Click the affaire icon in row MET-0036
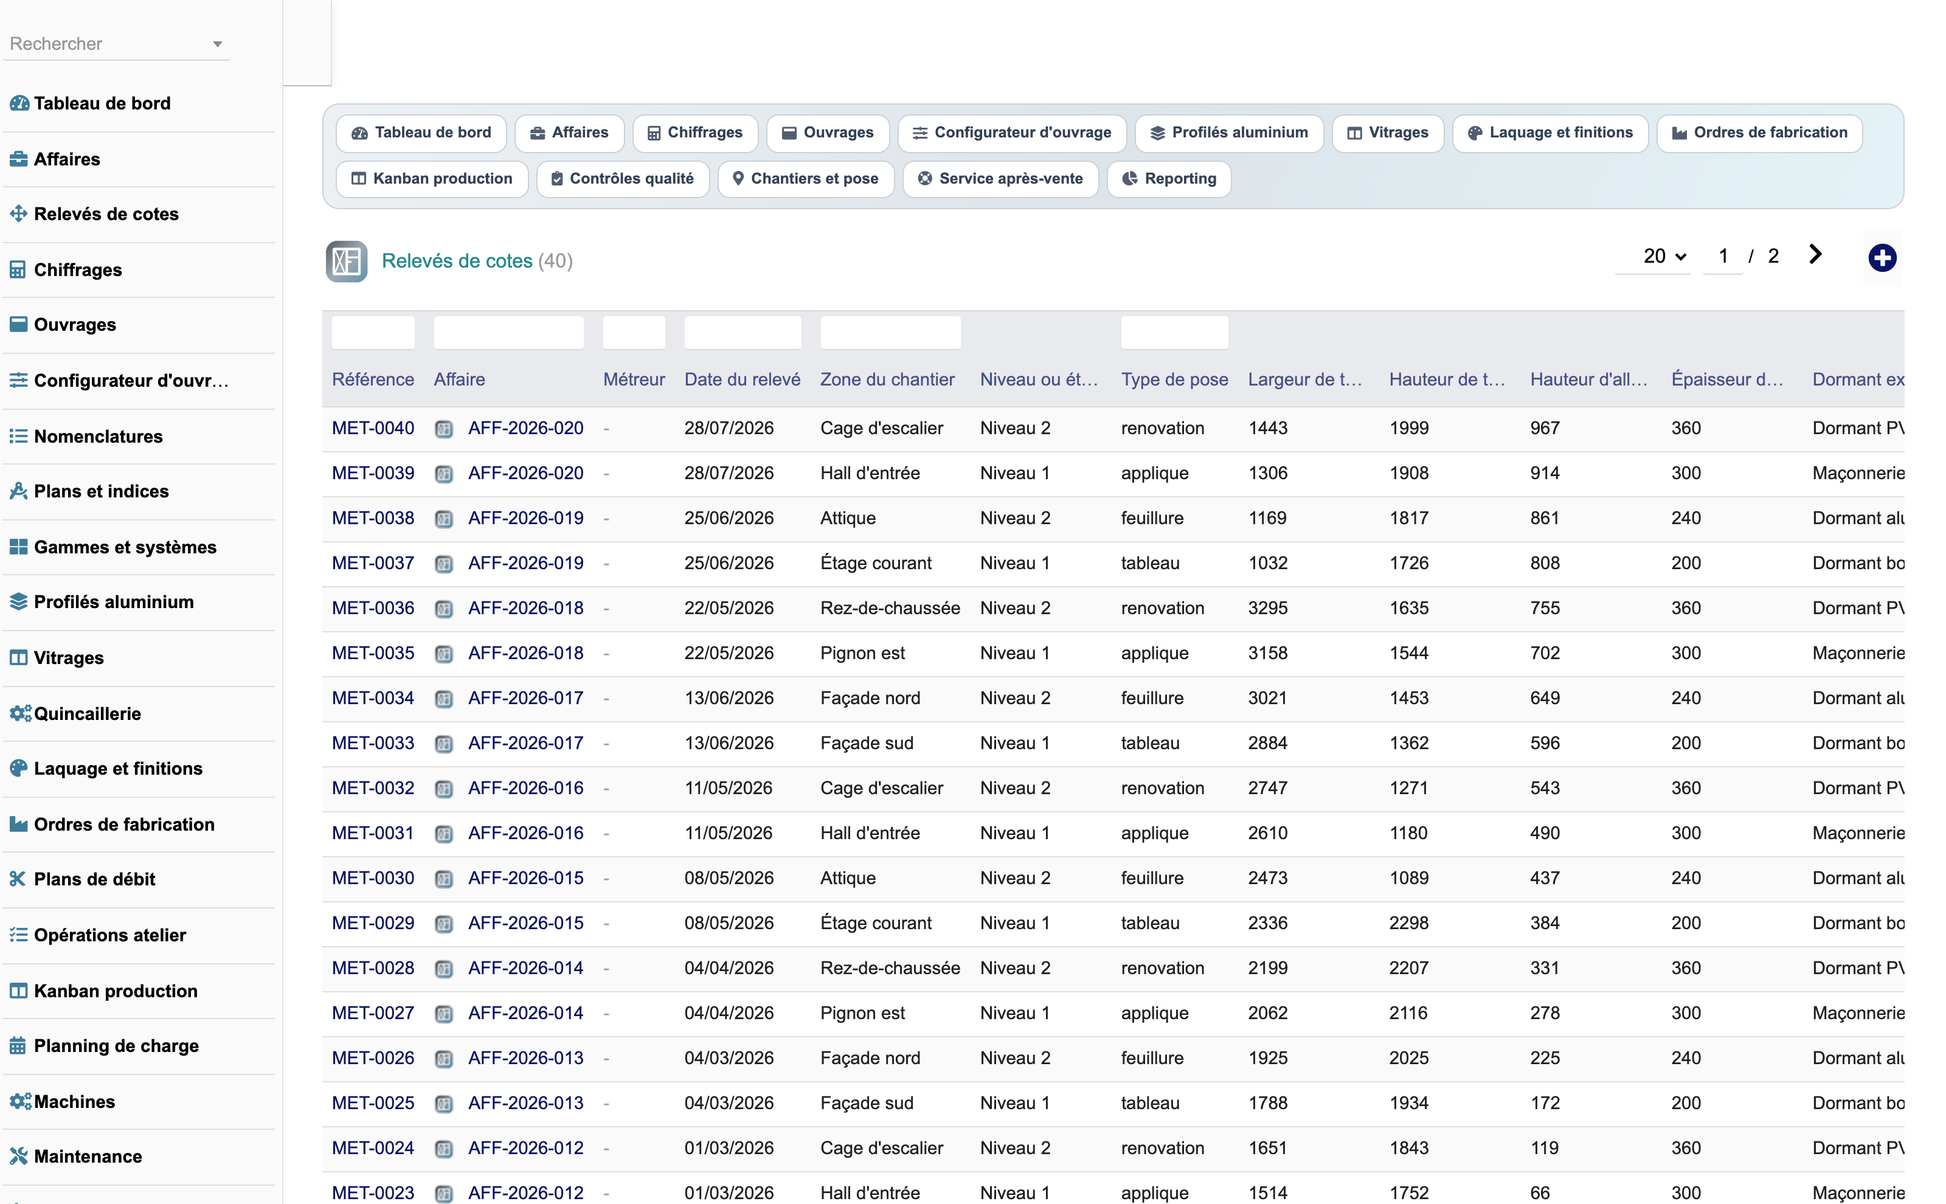The image size is (1946, 1204). click(x=444, y=609)
